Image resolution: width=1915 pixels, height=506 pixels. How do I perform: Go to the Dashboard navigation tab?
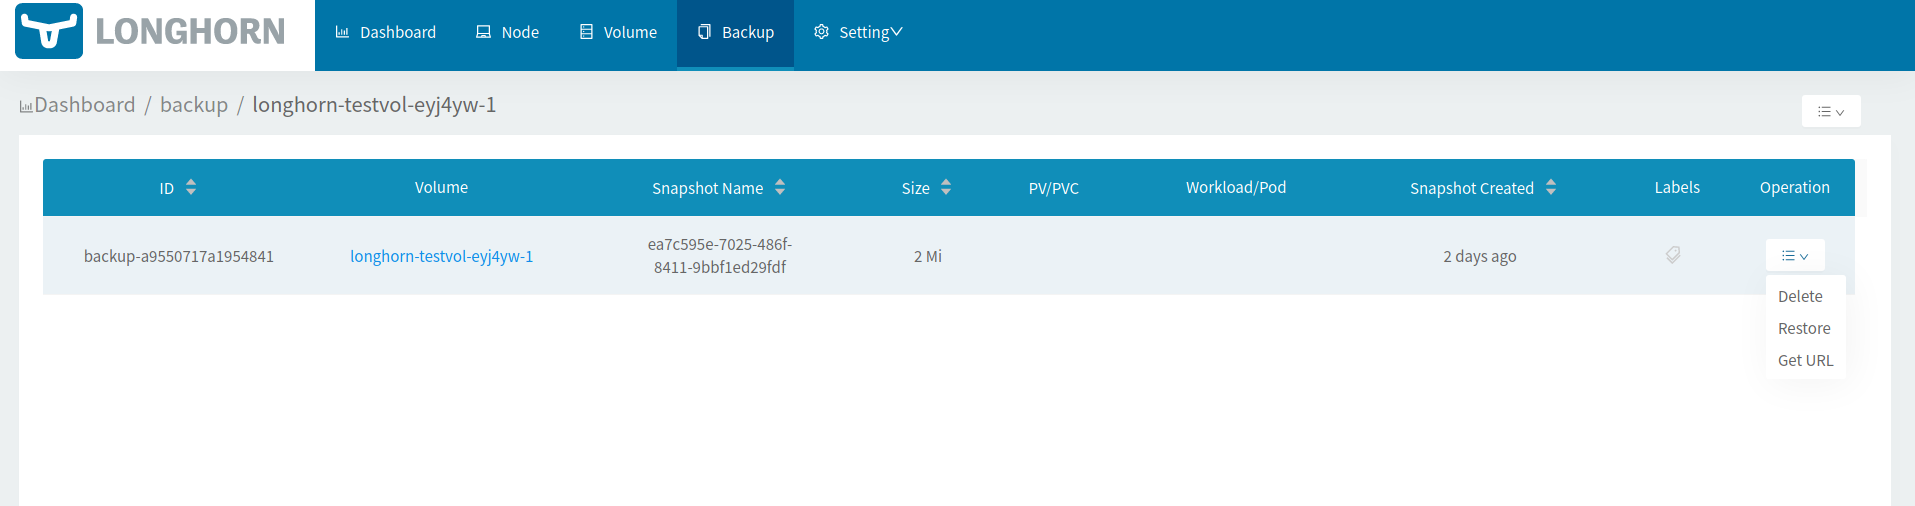coord(385,32)
